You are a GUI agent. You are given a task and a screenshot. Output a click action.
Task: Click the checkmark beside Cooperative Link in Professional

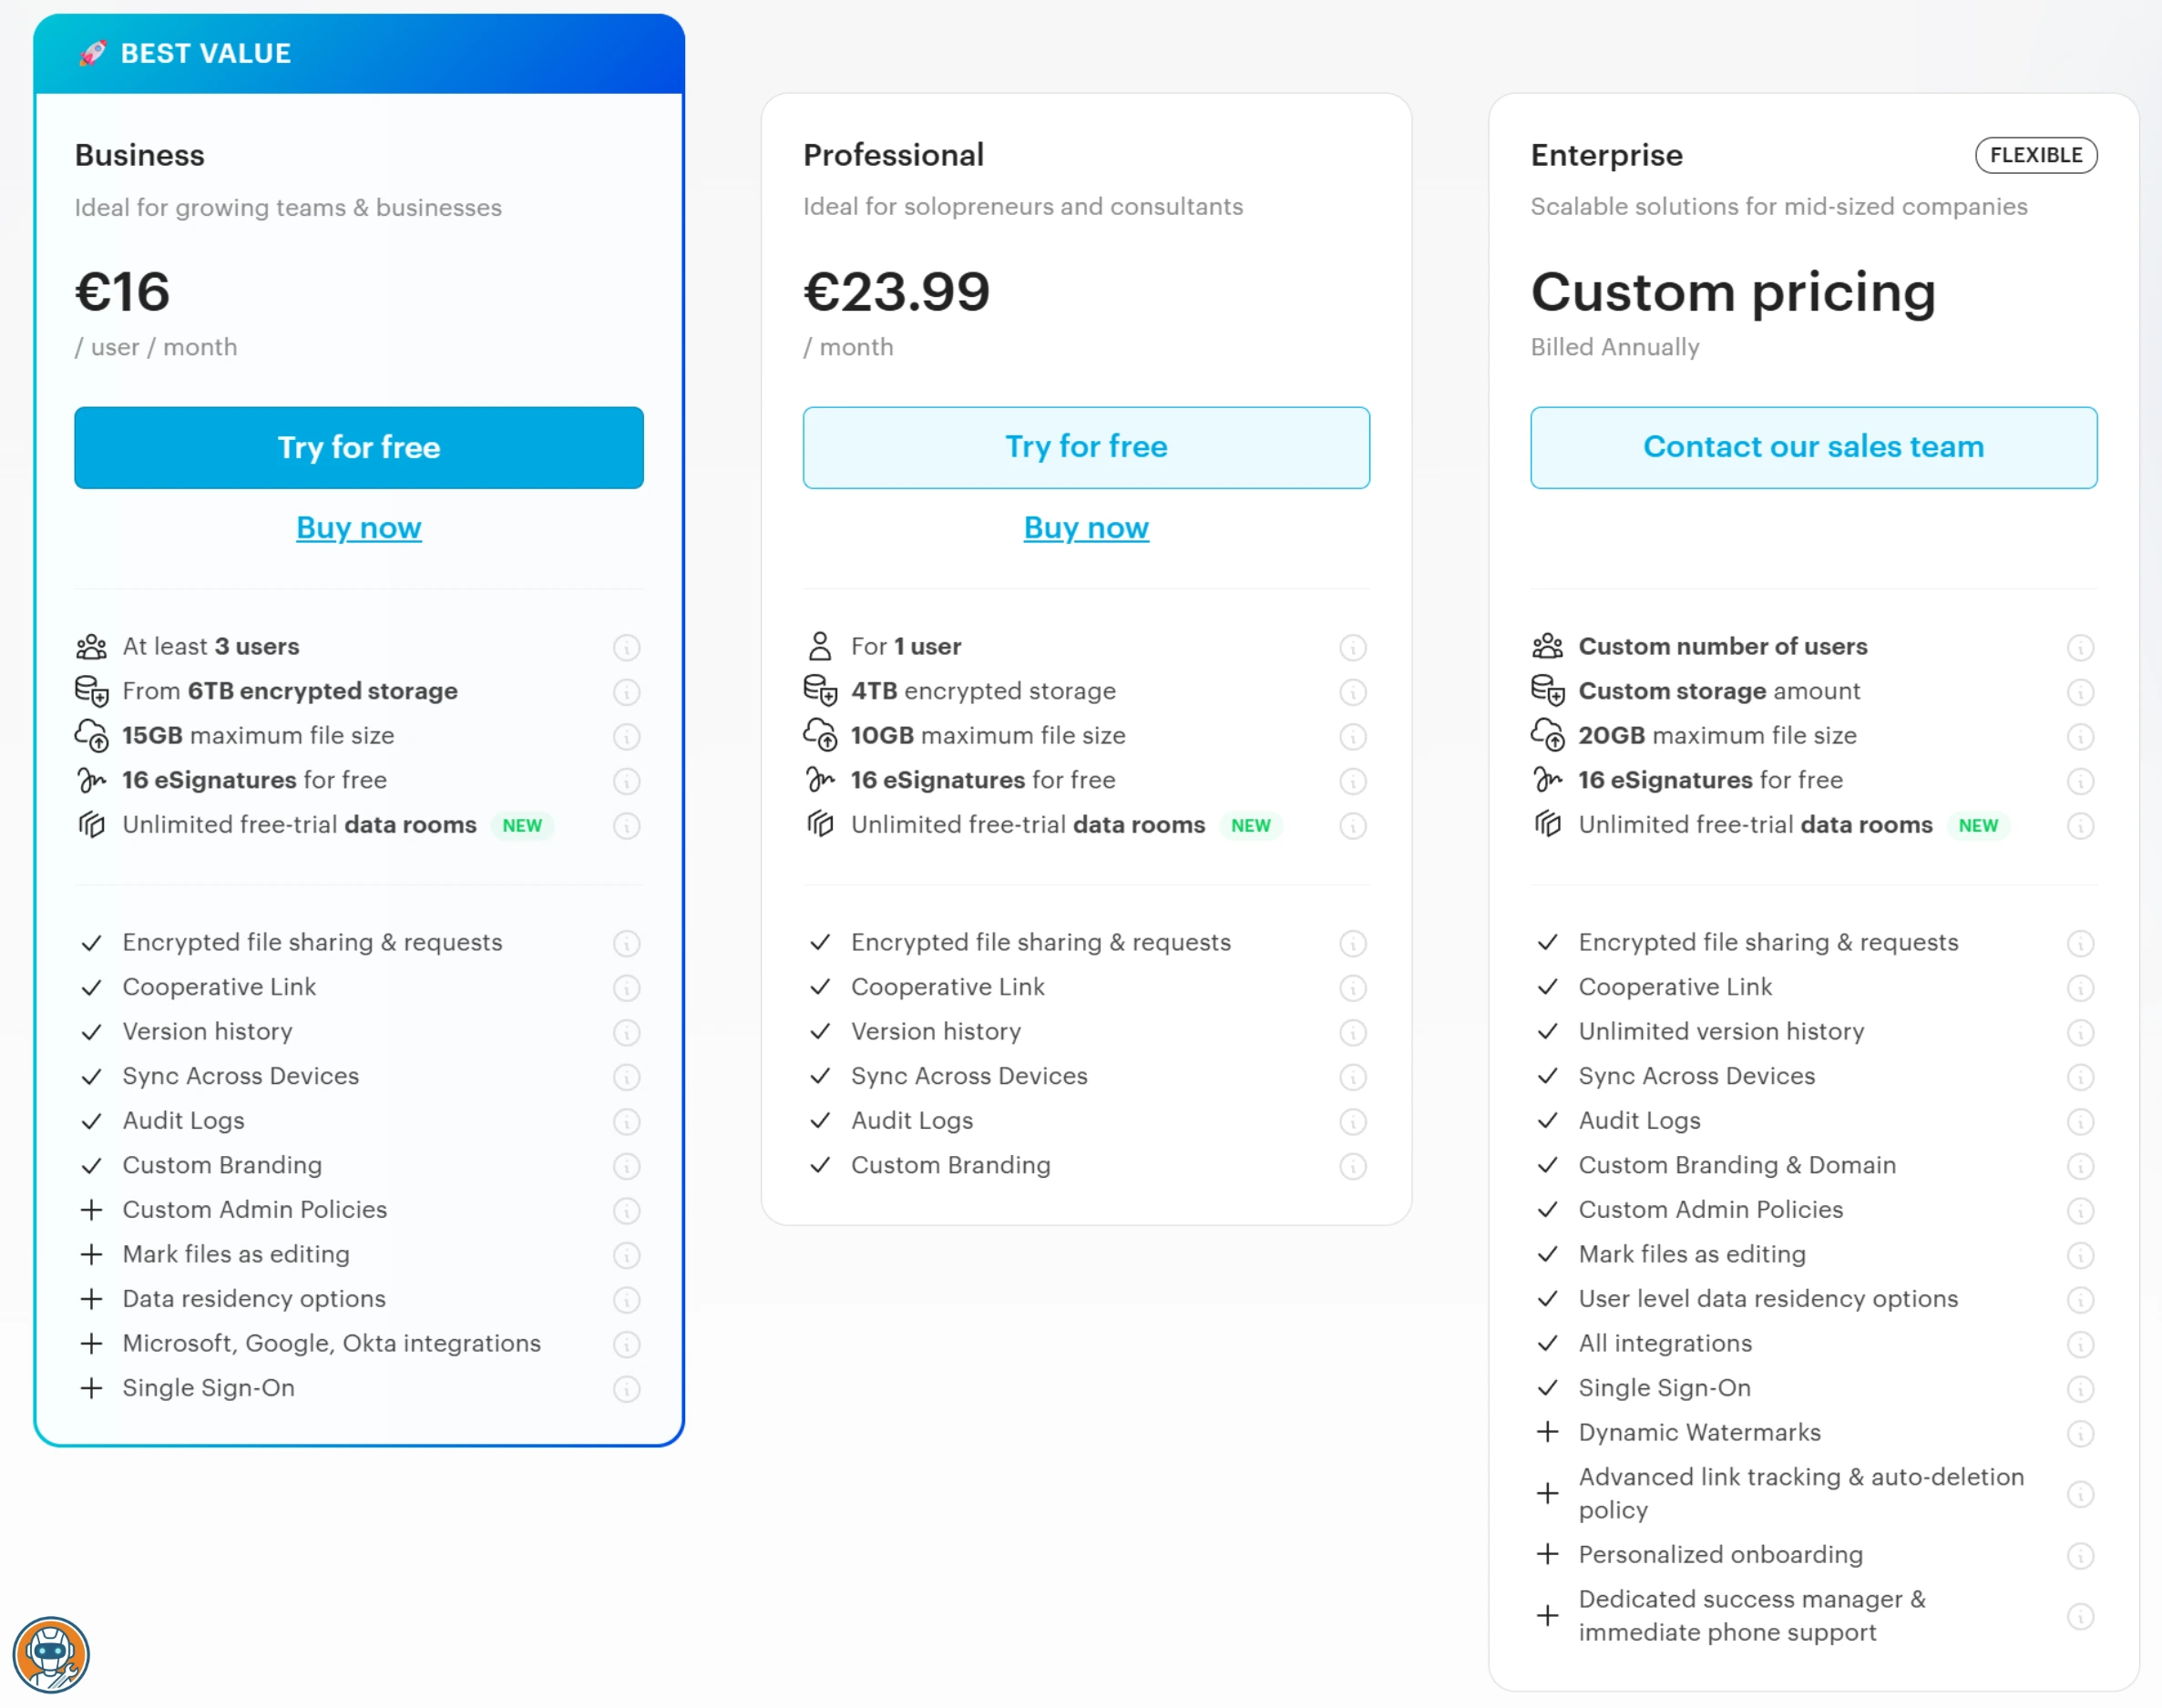point(820,988)
